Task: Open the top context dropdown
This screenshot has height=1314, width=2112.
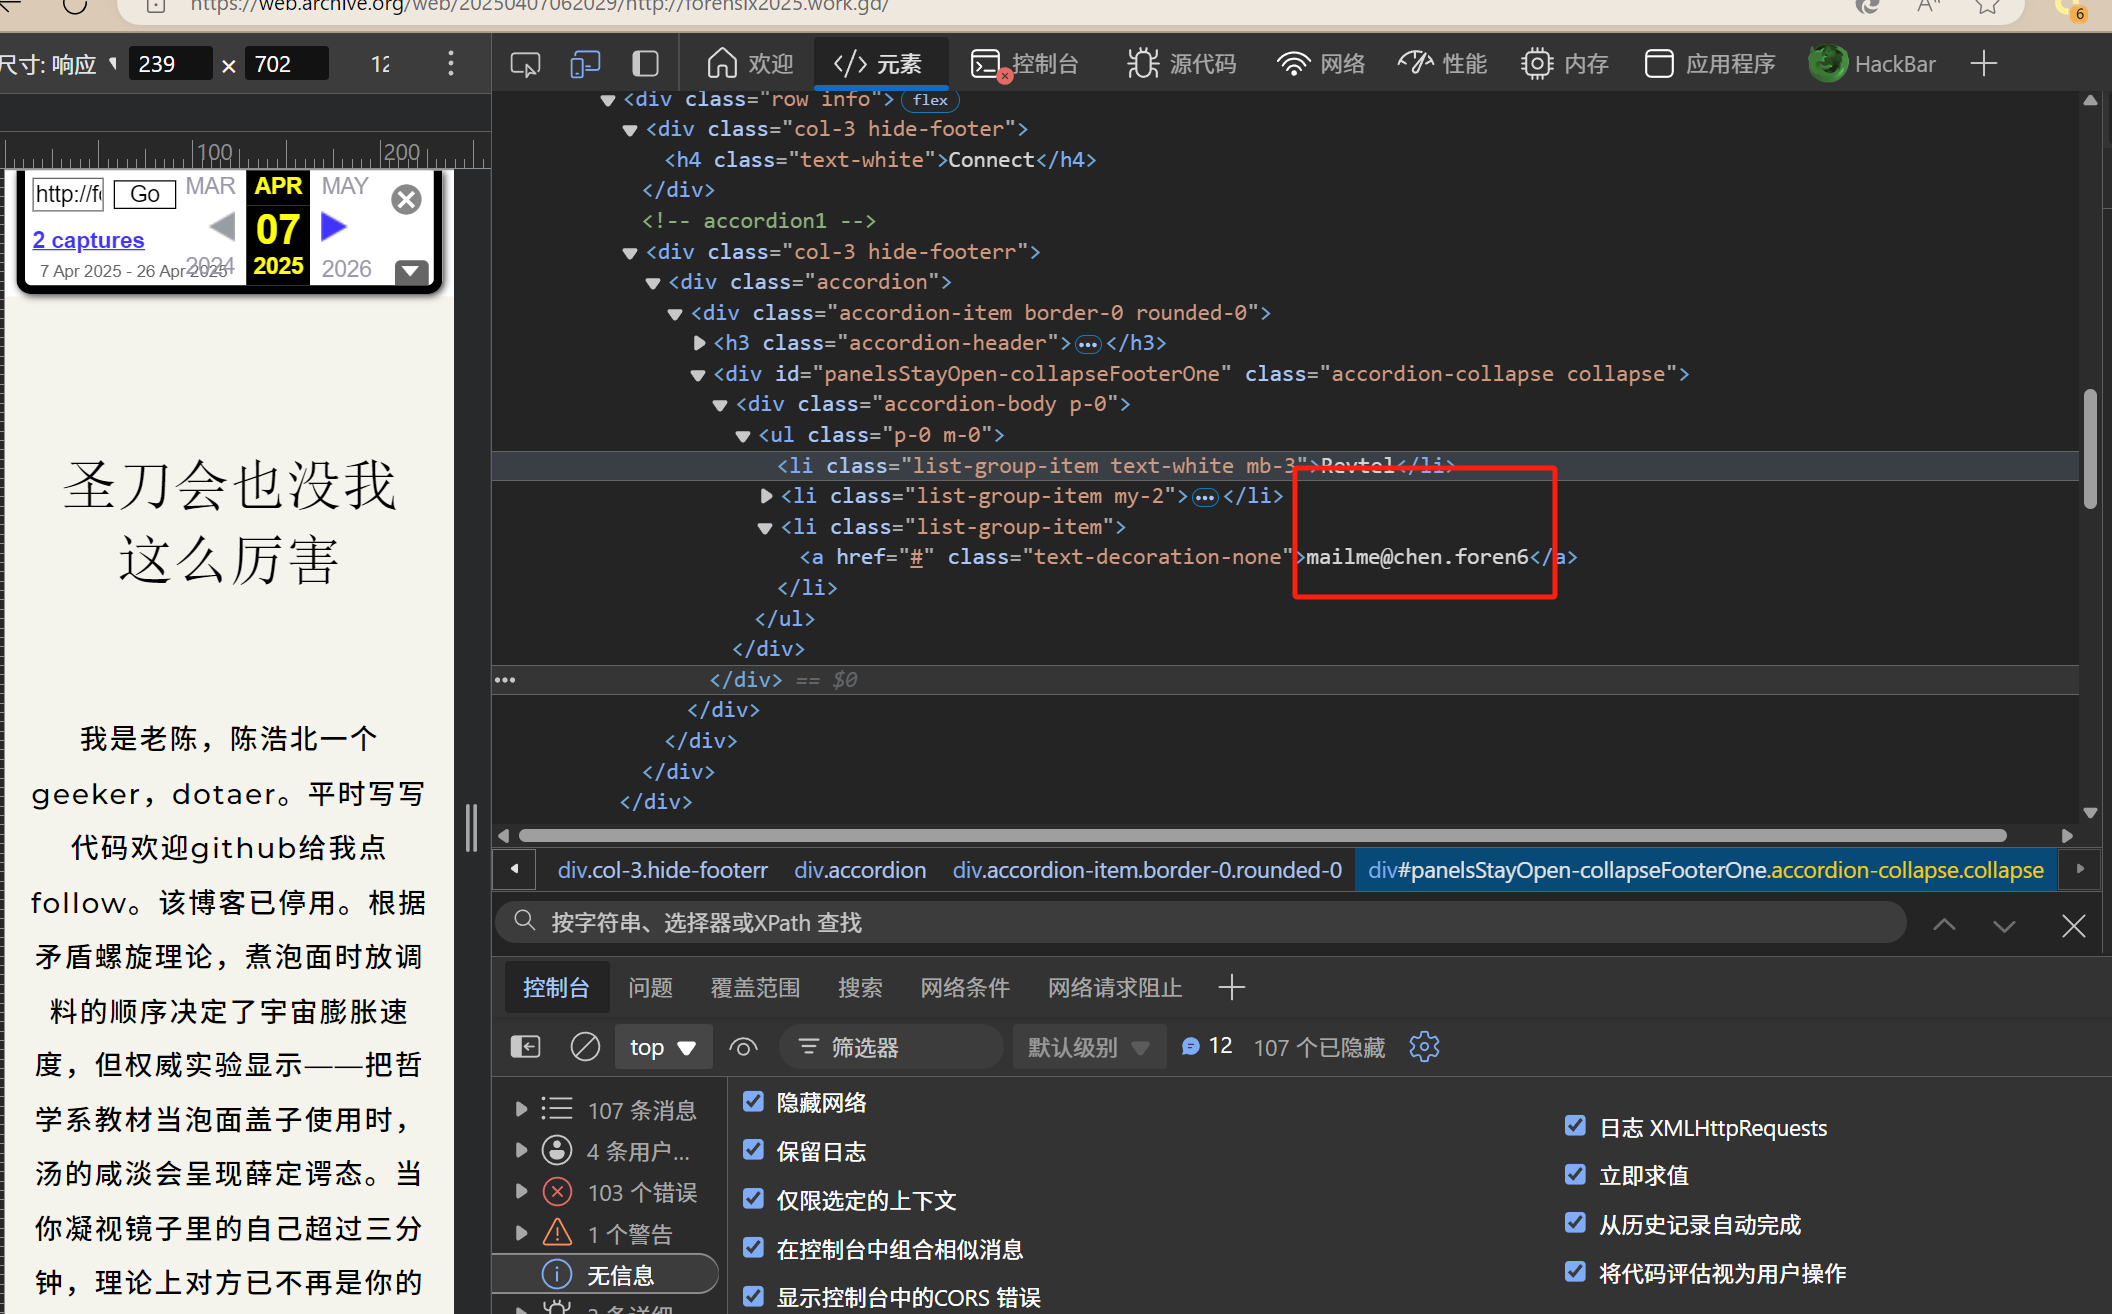Action: (x=662, y=1047)
